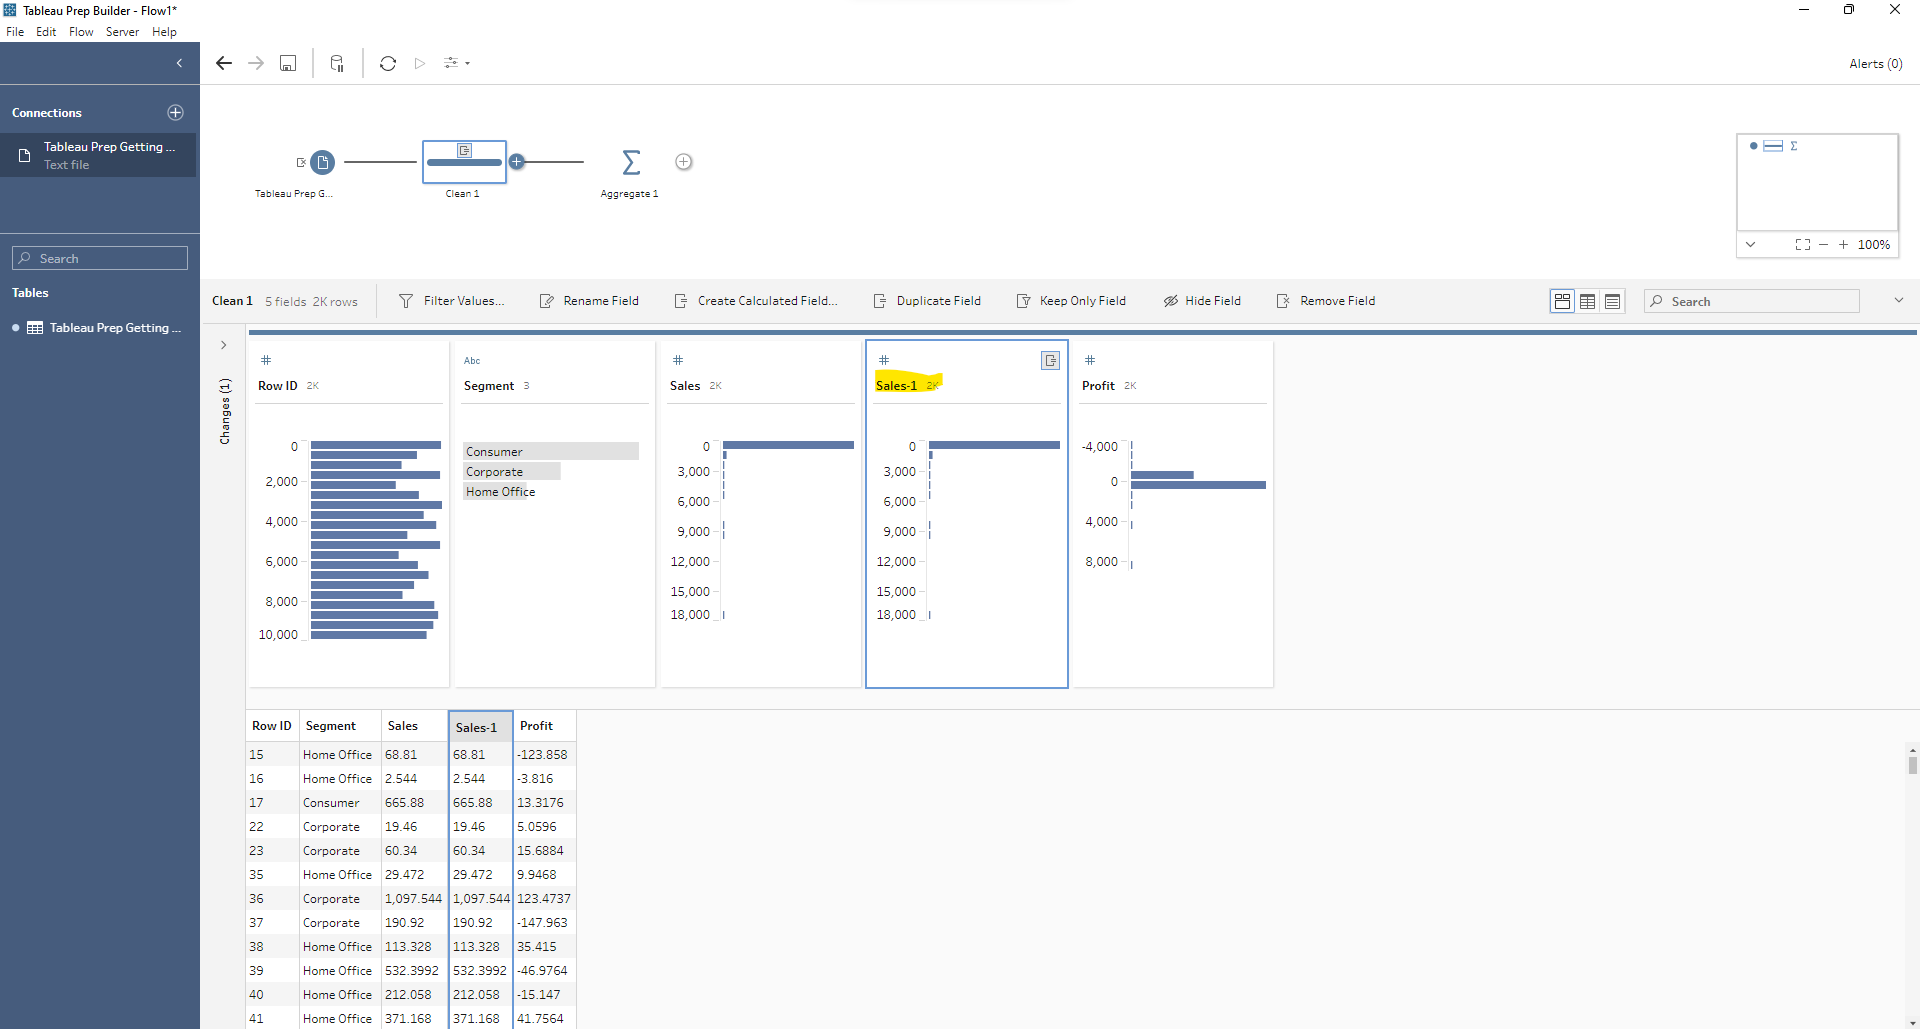Click Sales-1 column header in grid

click(x=481, y=727)
